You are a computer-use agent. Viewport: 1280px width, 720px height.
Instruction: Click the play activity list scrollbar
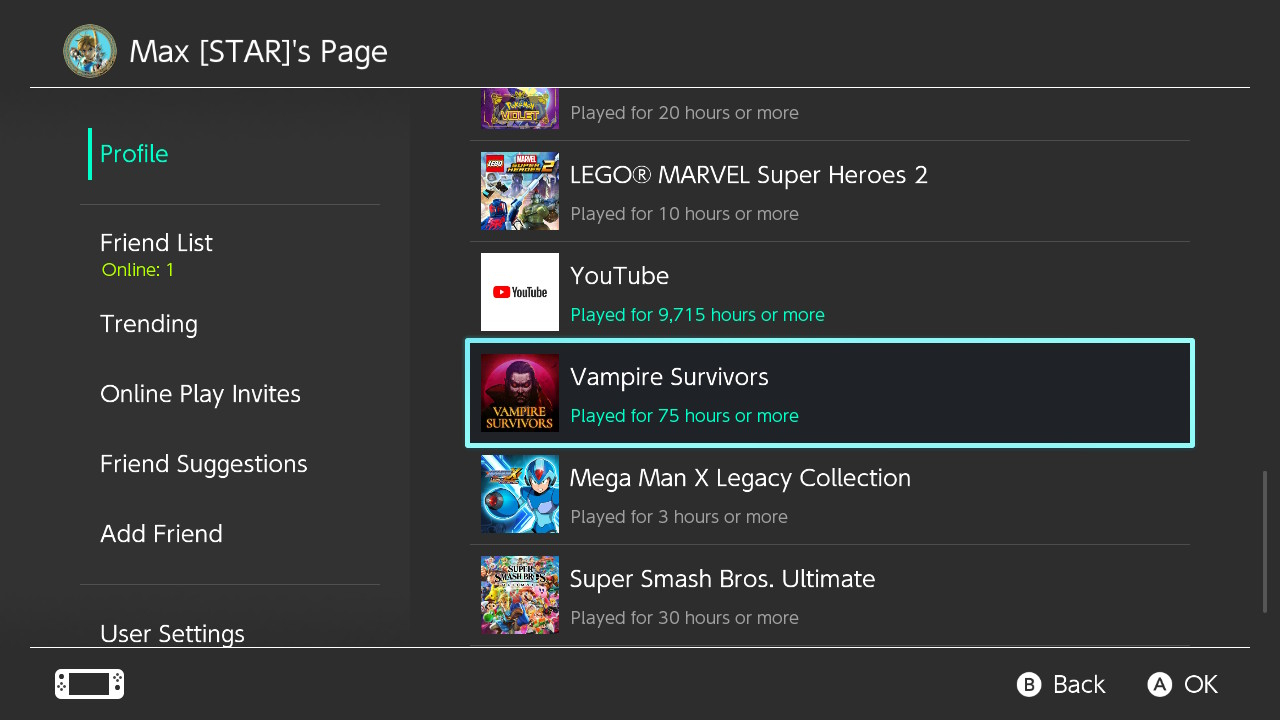(1265, 541)
